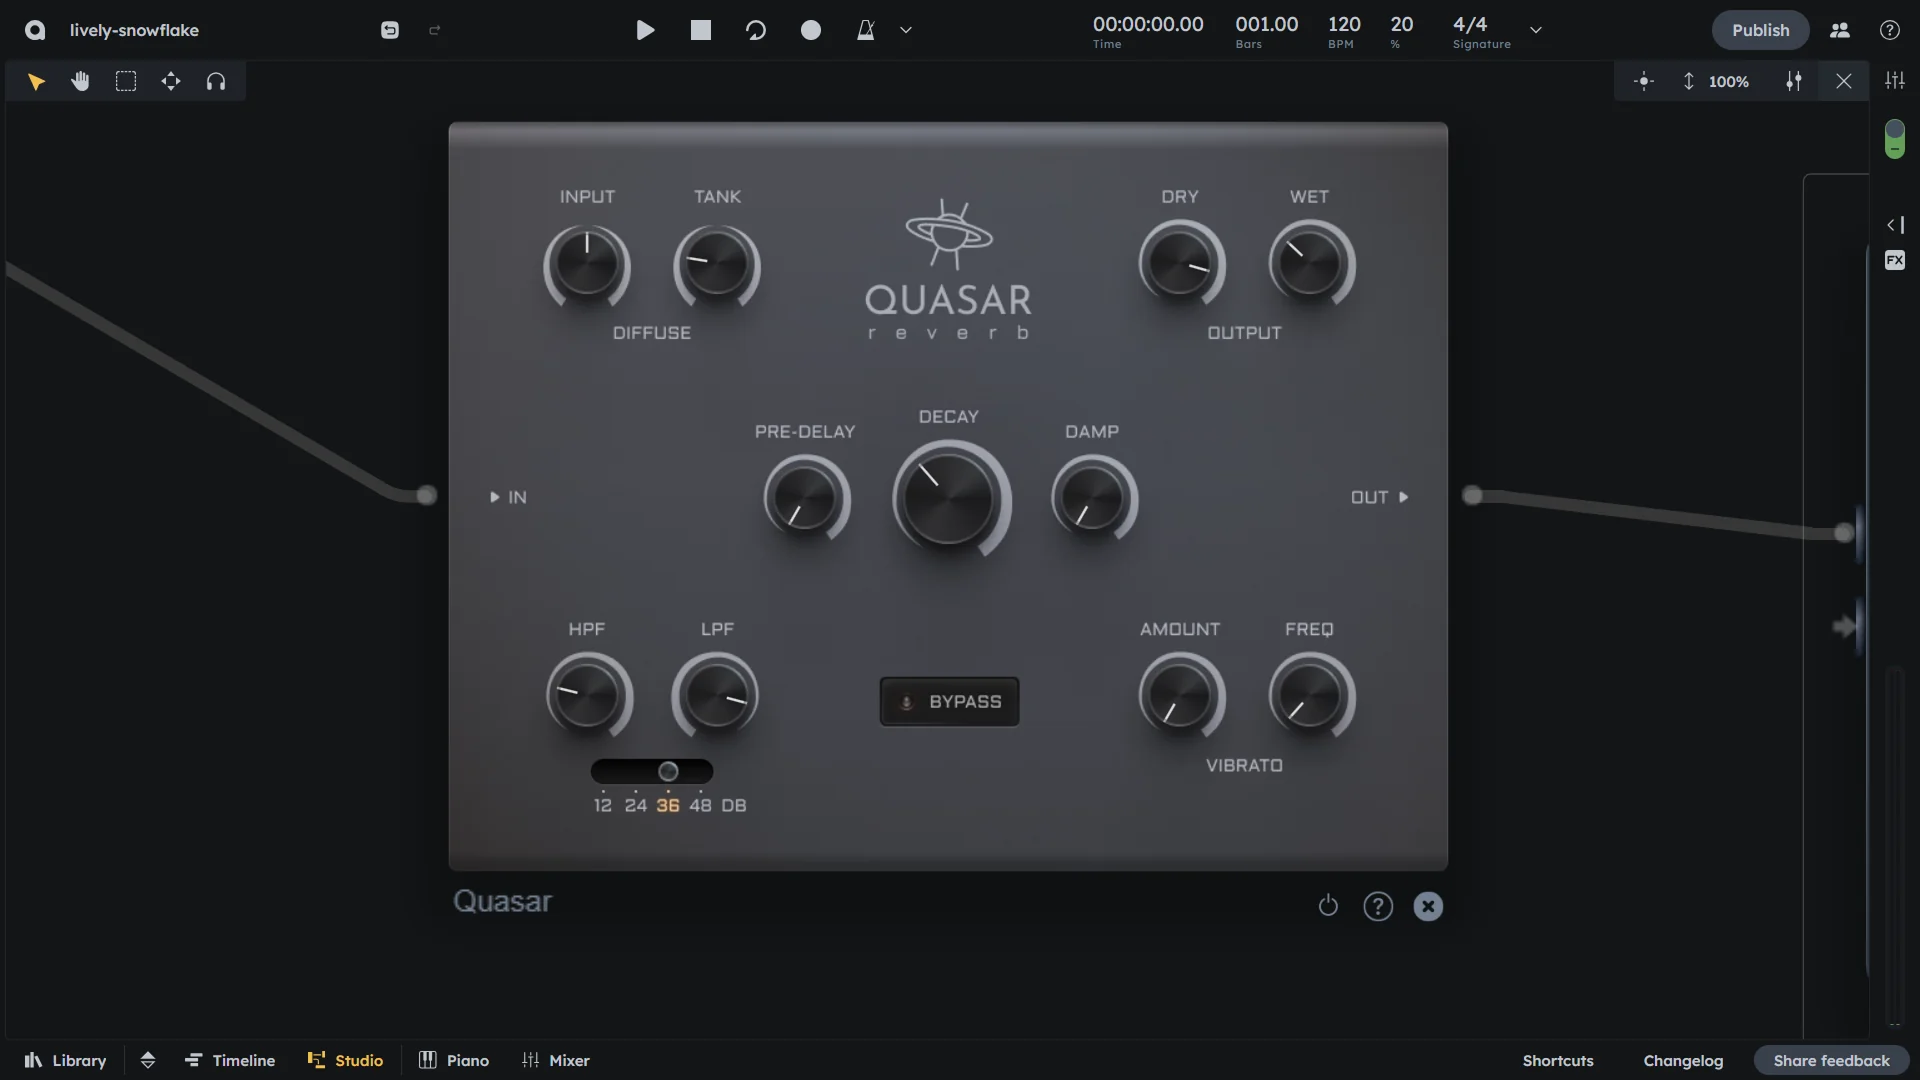Open the dropdown next to the metronome
The image size is (1920, 1080).
point(905,30)
